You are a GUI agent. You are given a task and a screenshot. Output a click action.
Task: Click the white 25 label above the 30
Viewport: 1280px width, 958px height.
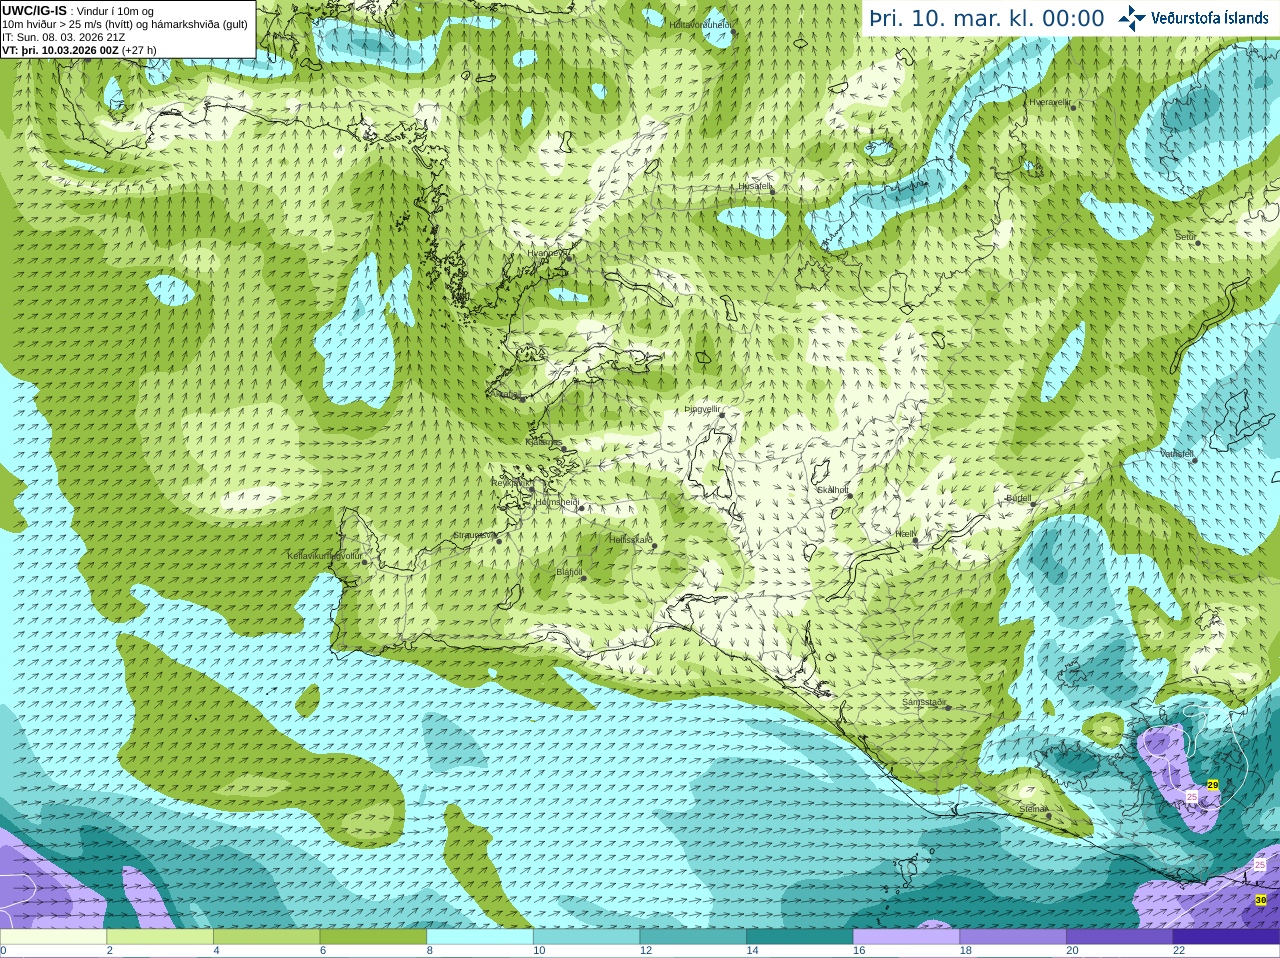(x=1260, y=865)
